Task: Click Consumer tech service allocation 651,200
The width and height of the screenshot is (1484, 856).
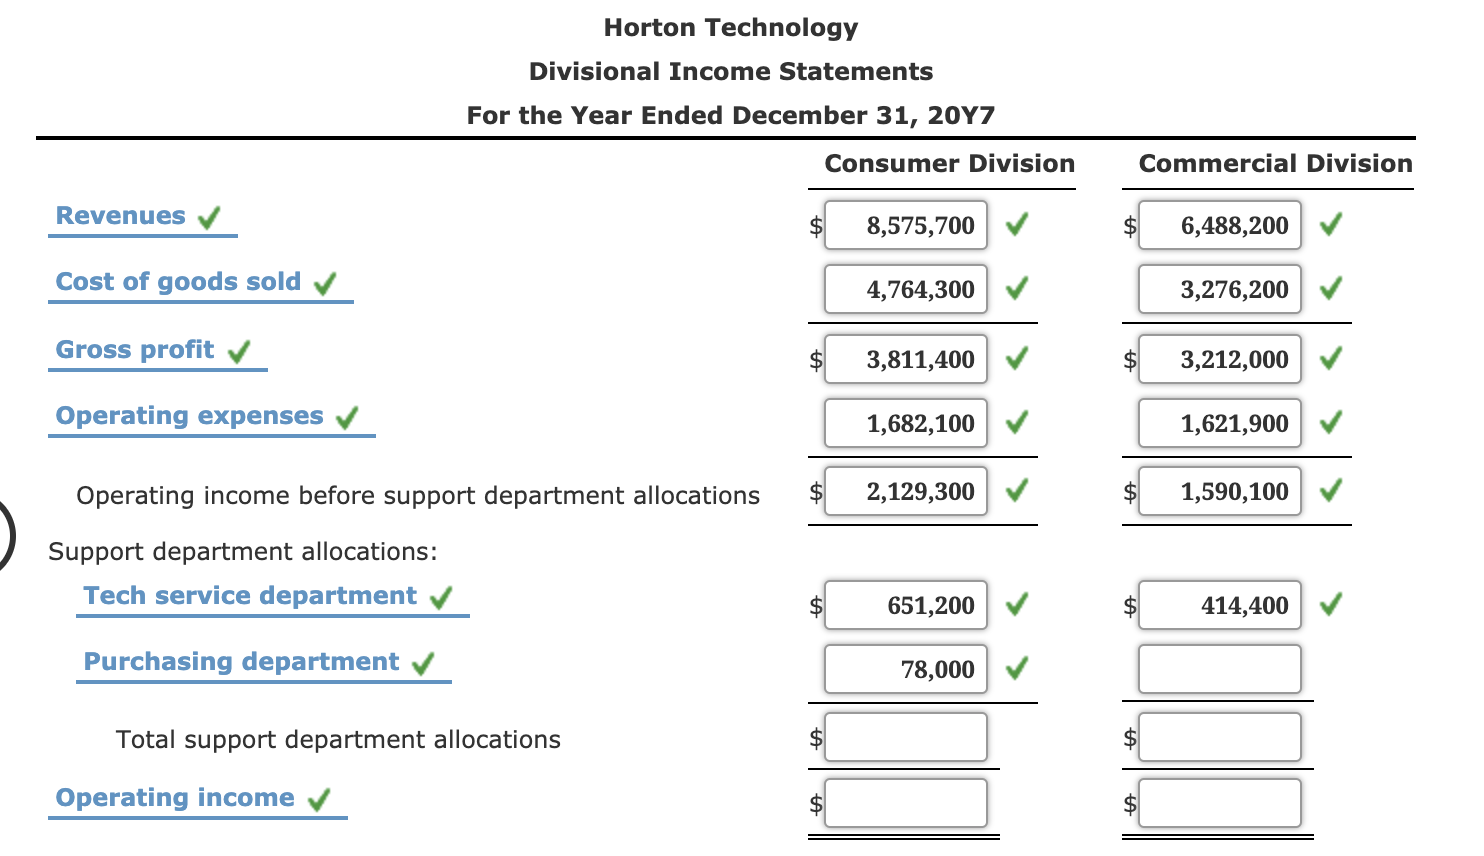Action: pyautogui.click(x=906, y=605)
